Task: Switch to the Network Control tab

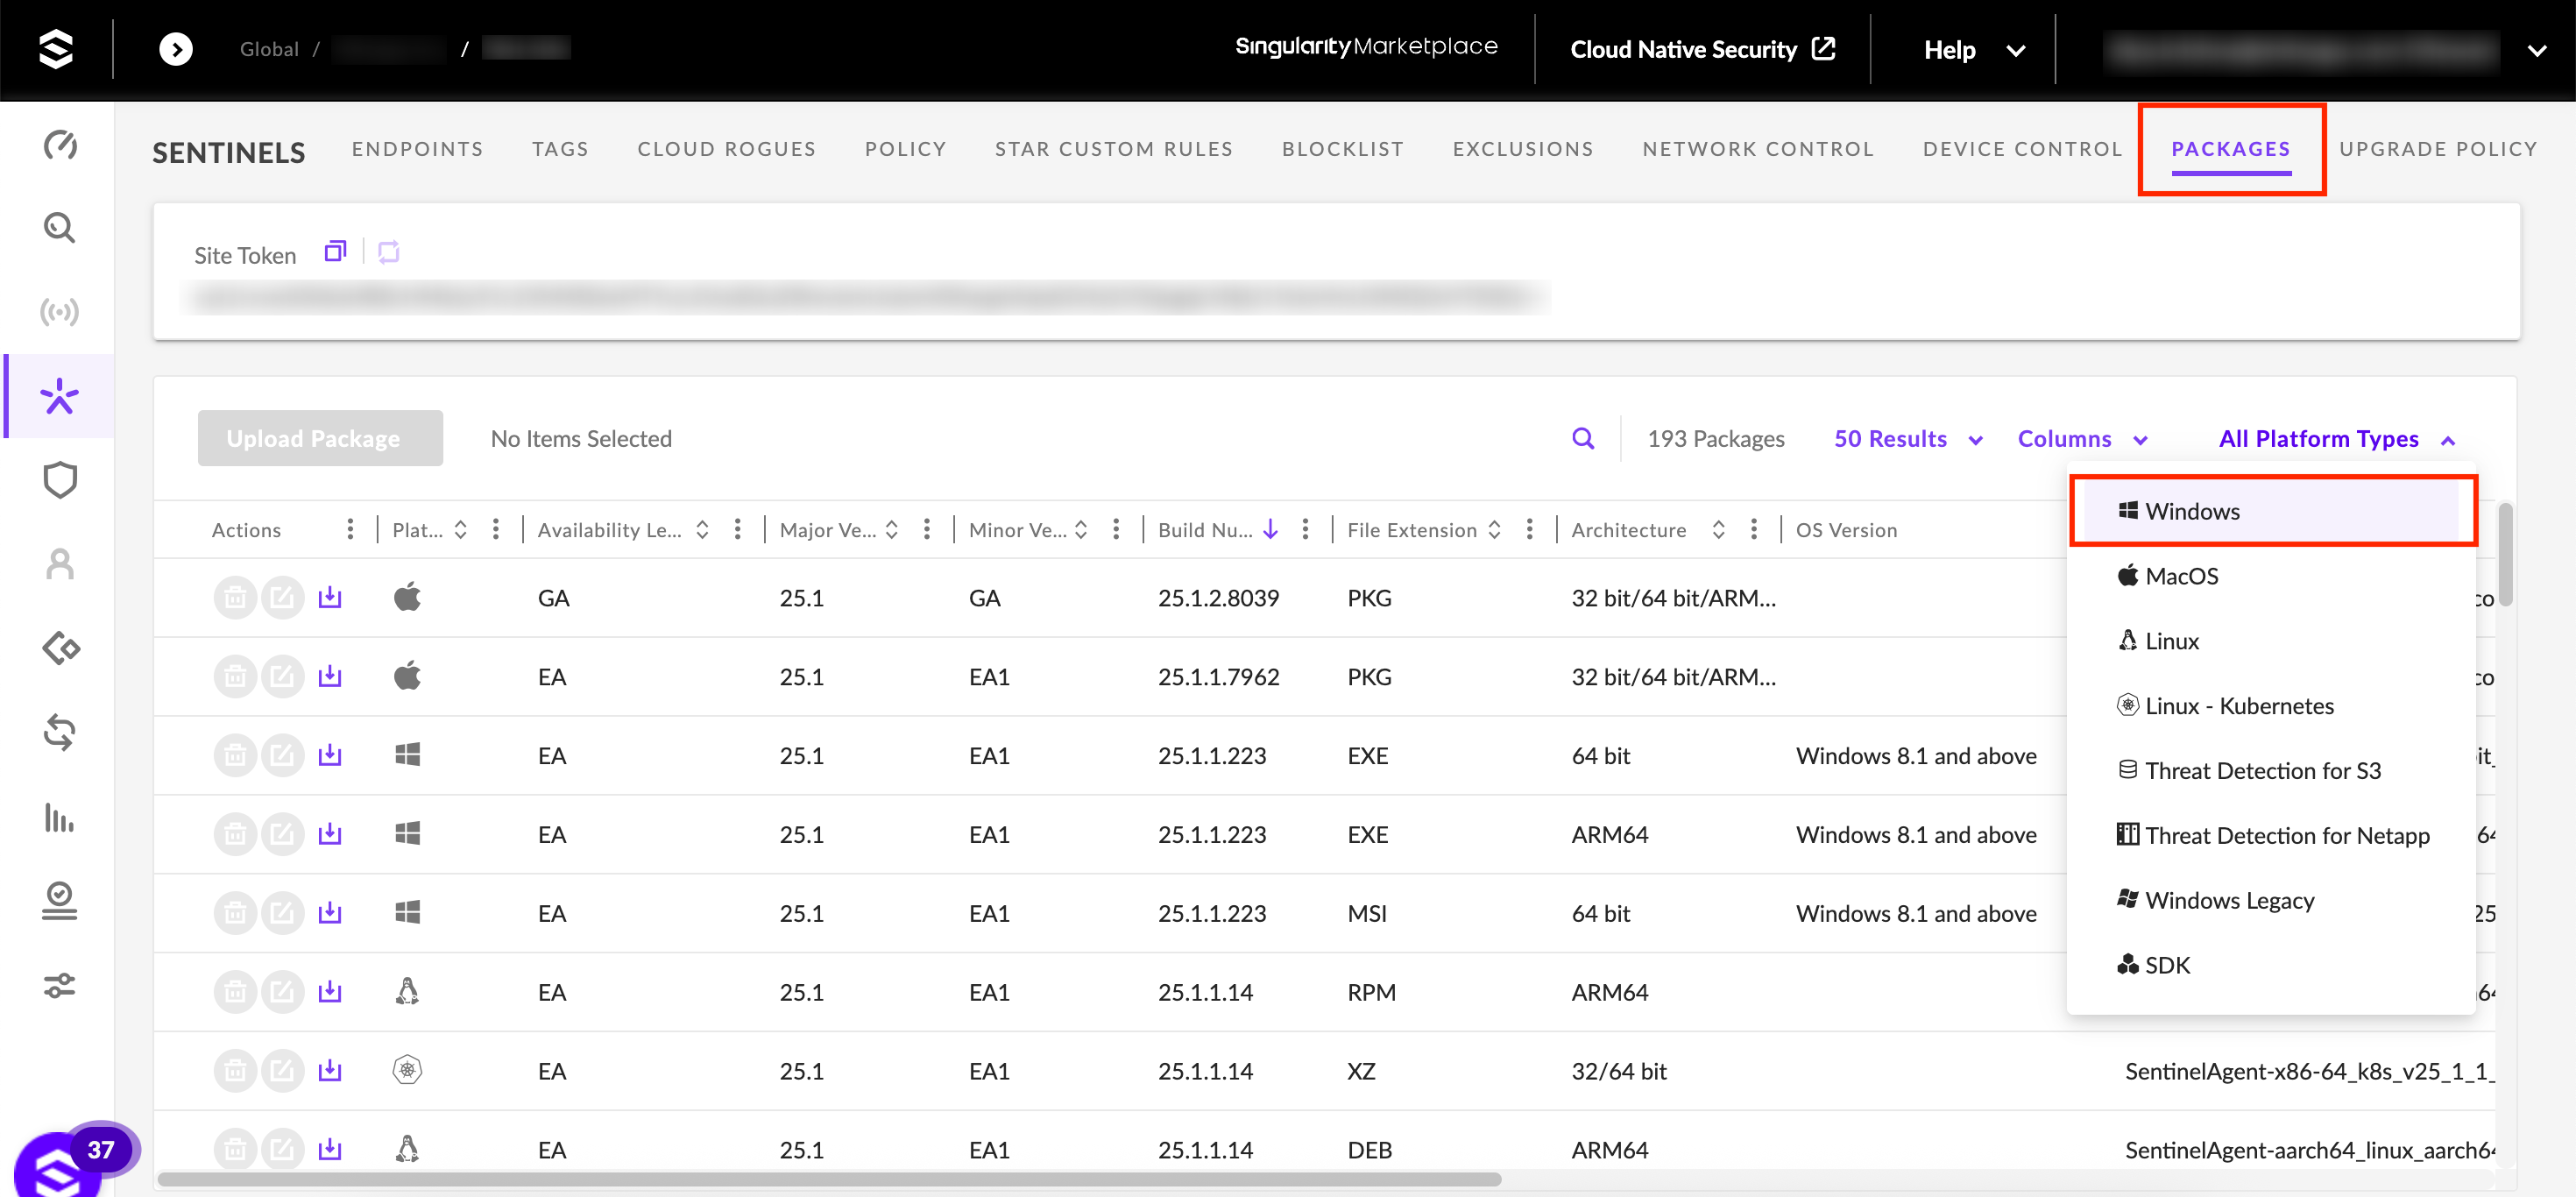Action: point(1758,149)
